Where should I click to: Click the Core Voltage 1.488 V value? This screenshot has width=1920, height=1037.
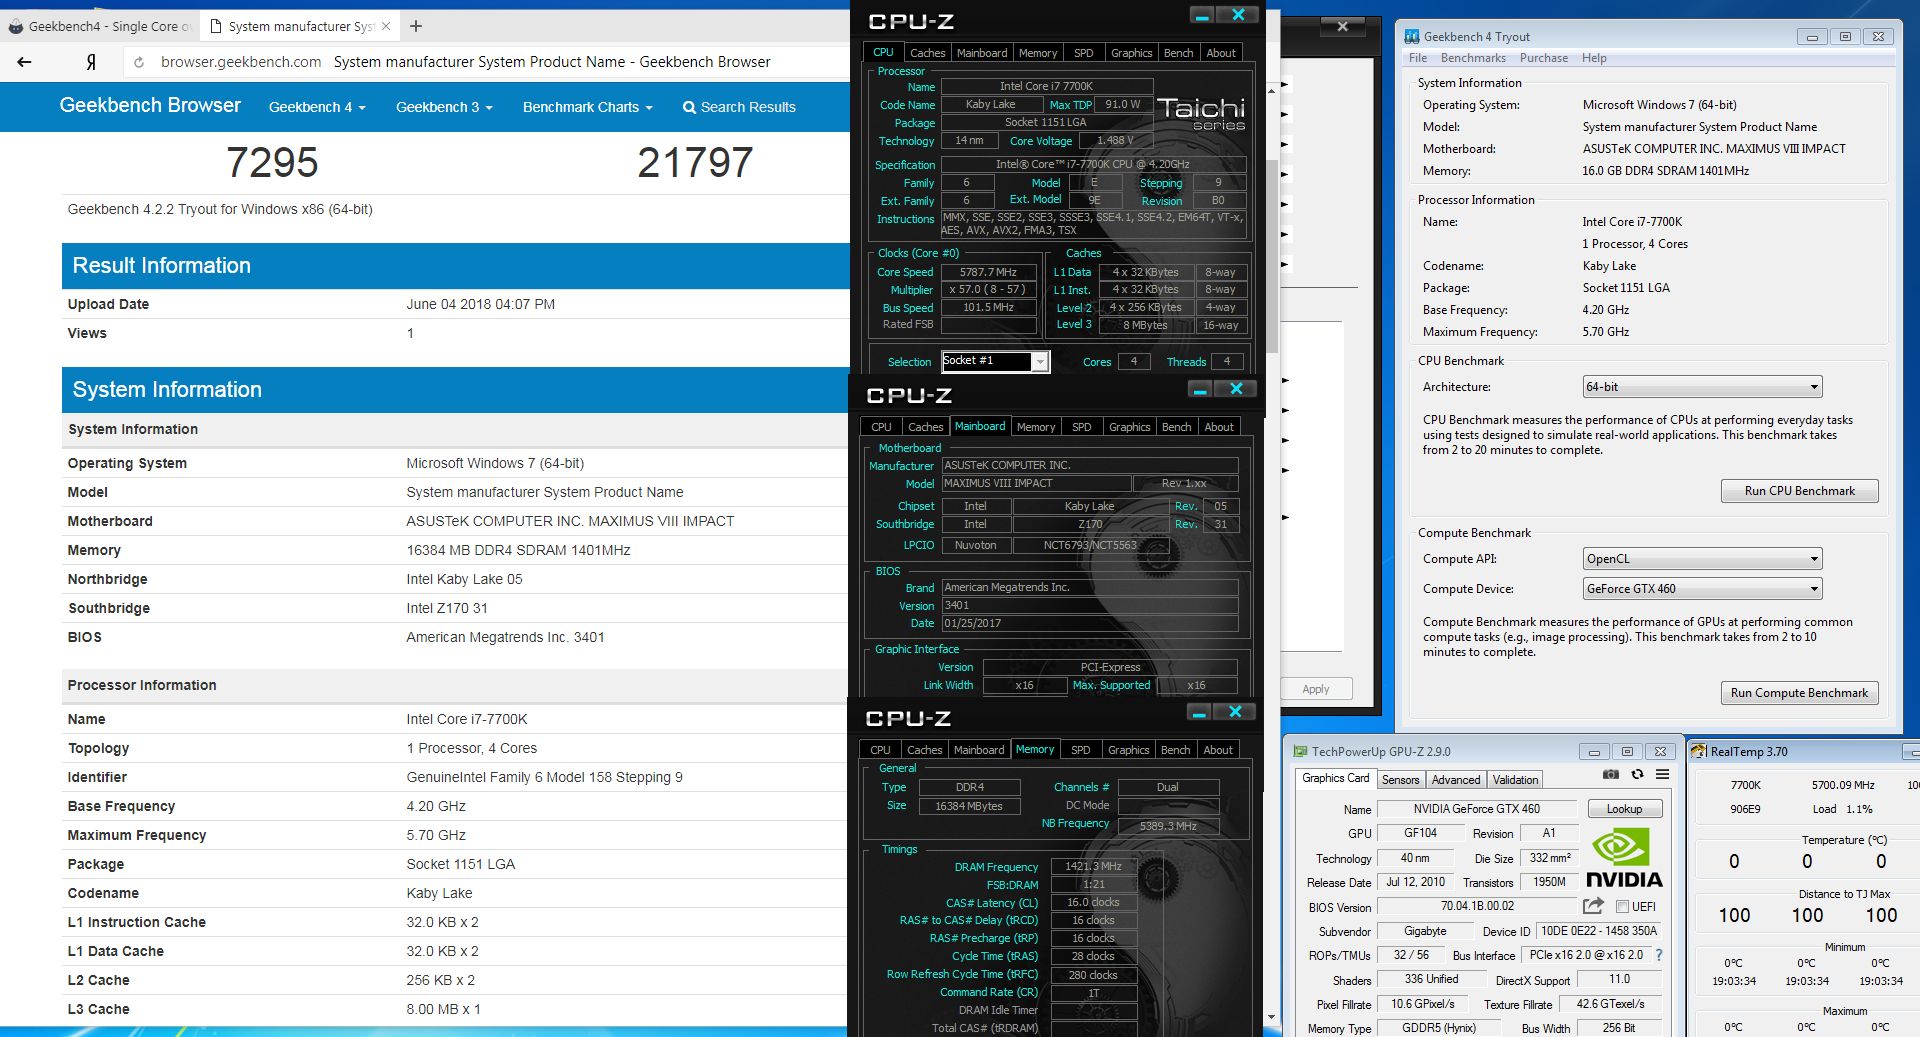pyautogui.click(x=1115, y=141)
